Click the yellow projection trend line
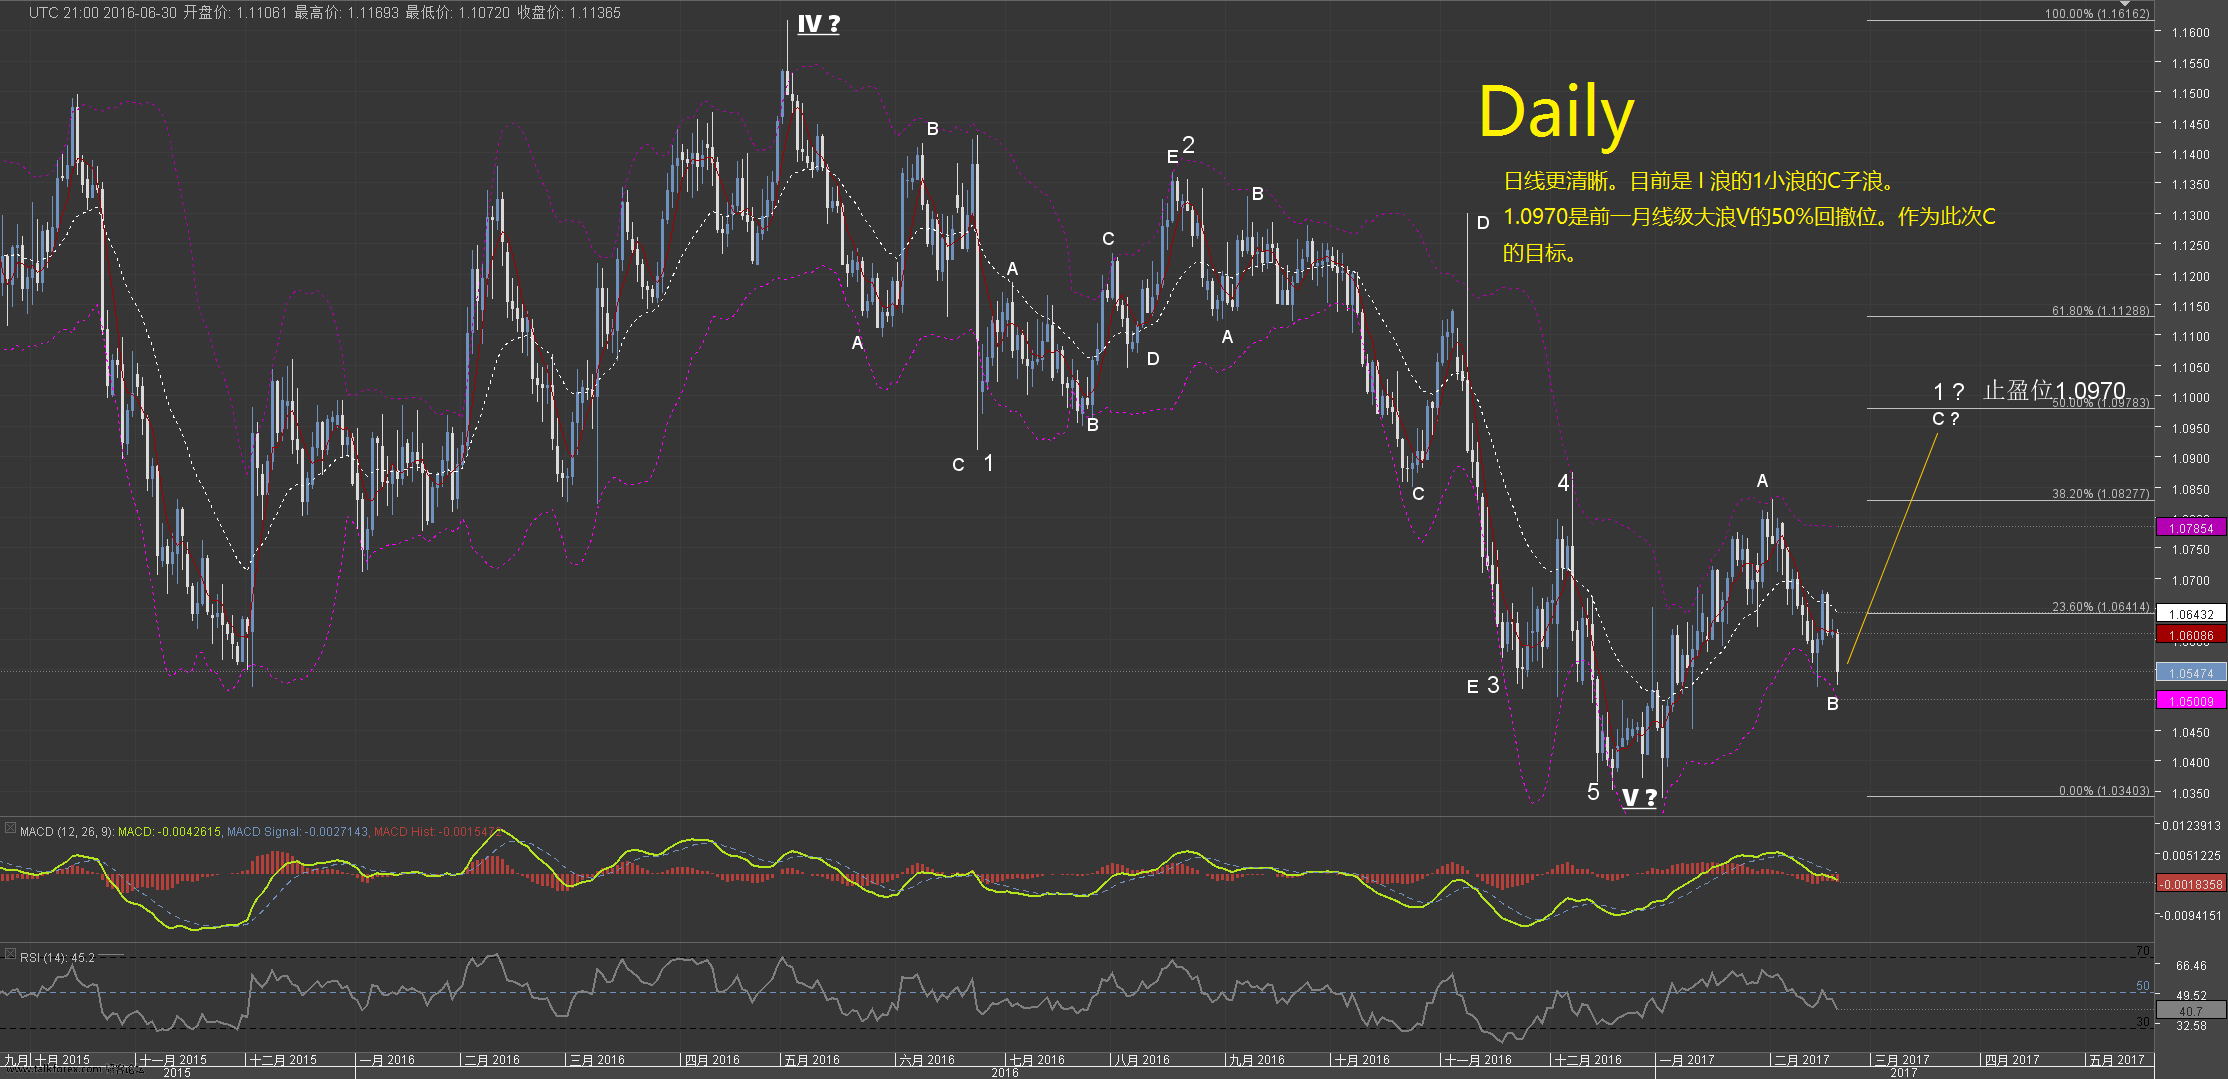 (x=1892, y=550)
